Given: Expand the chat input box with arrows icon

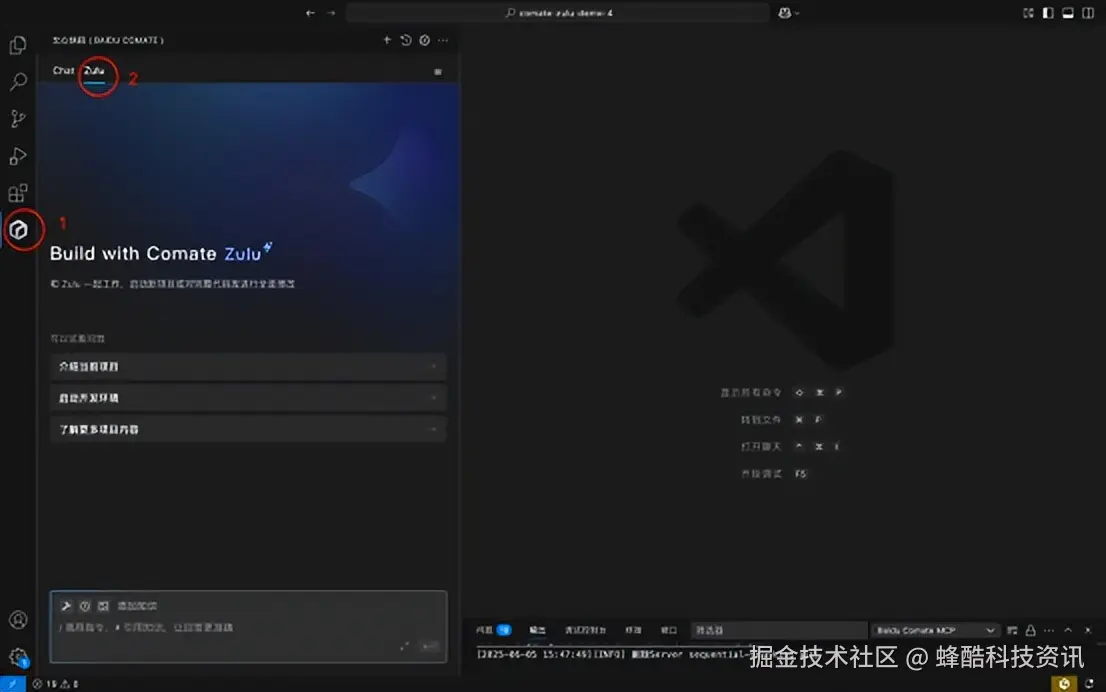Looking at the screenshot, I should pyautogui.click(x=405, y=646).
